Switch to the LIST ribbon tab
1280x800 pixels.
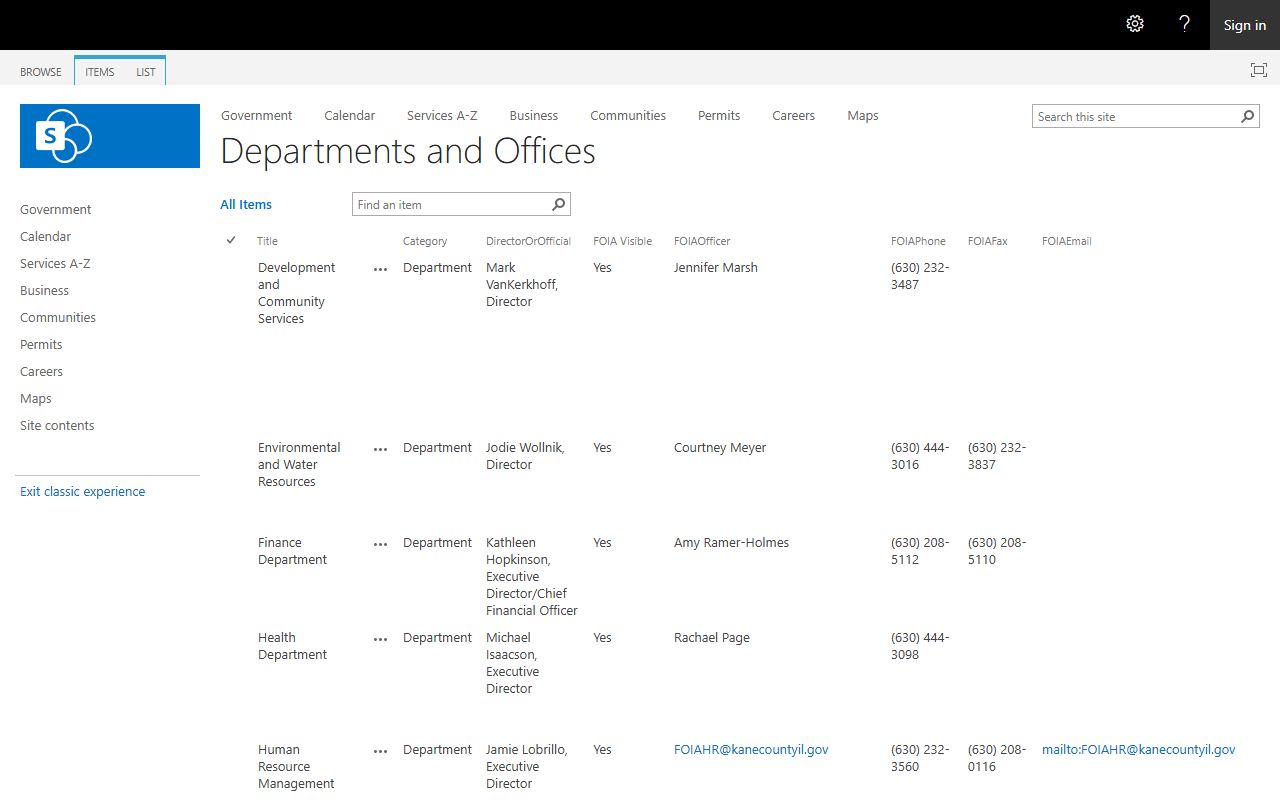[146, 72]
